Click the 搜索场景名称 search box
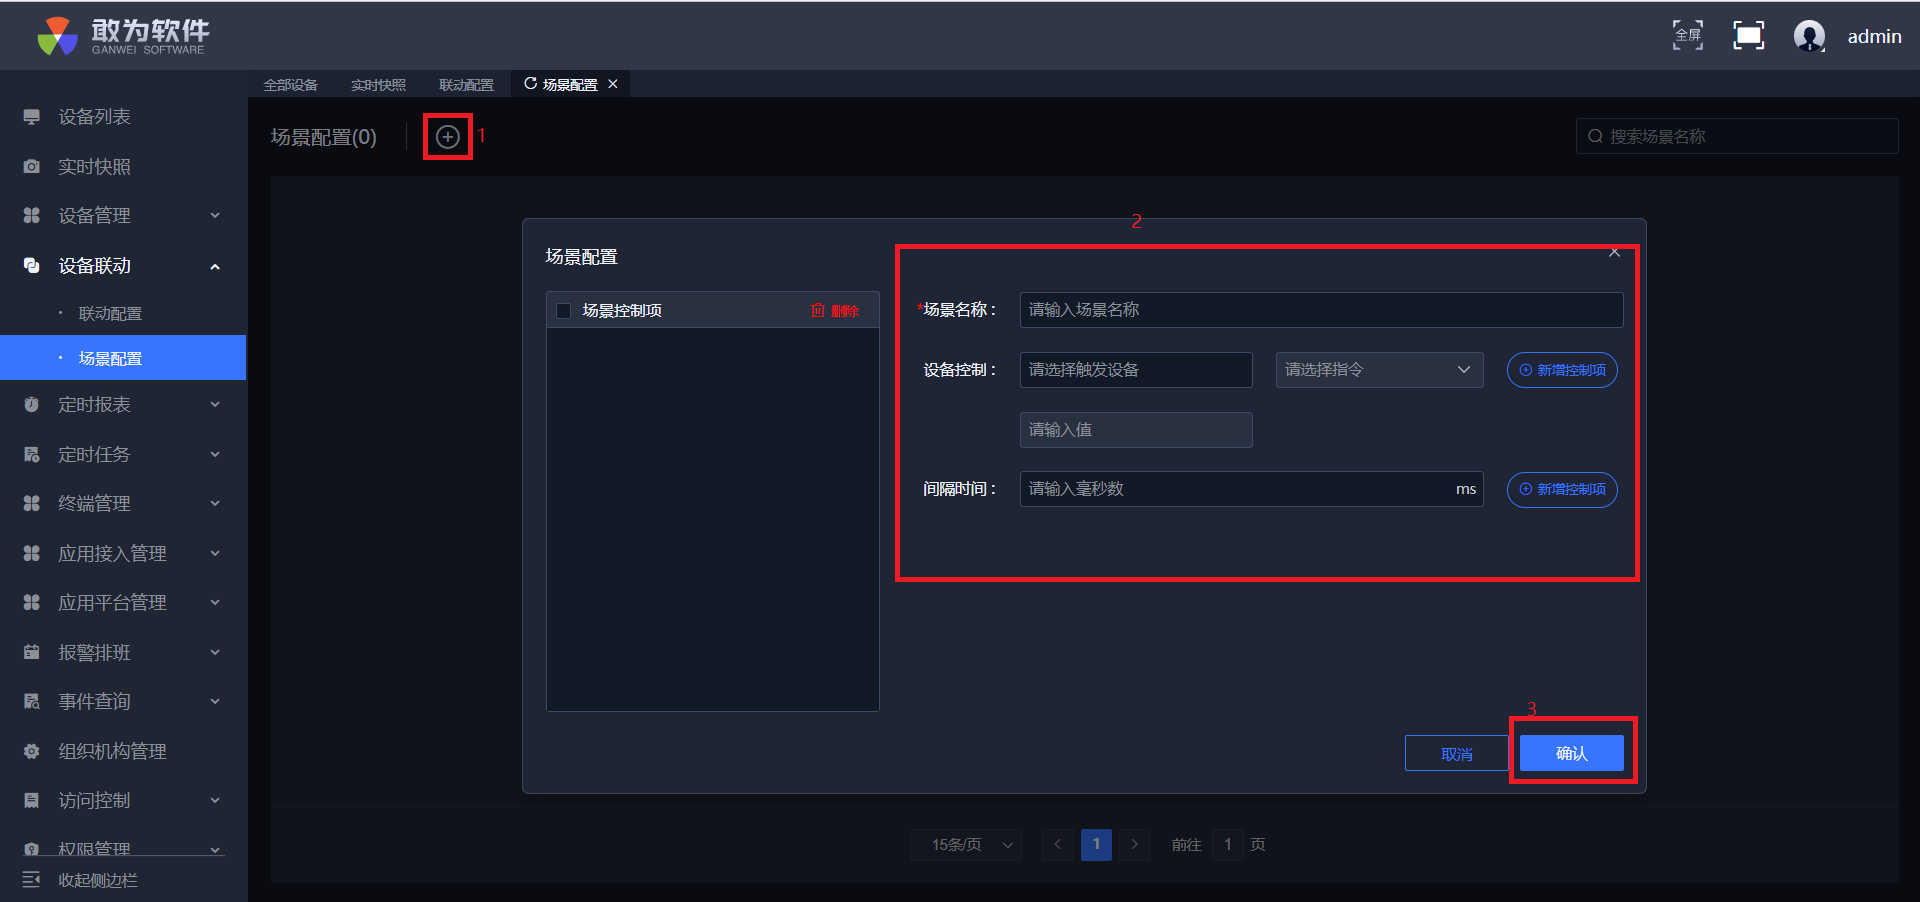The height and width of the screenshot is (902, 1920). coord(1737,136)
